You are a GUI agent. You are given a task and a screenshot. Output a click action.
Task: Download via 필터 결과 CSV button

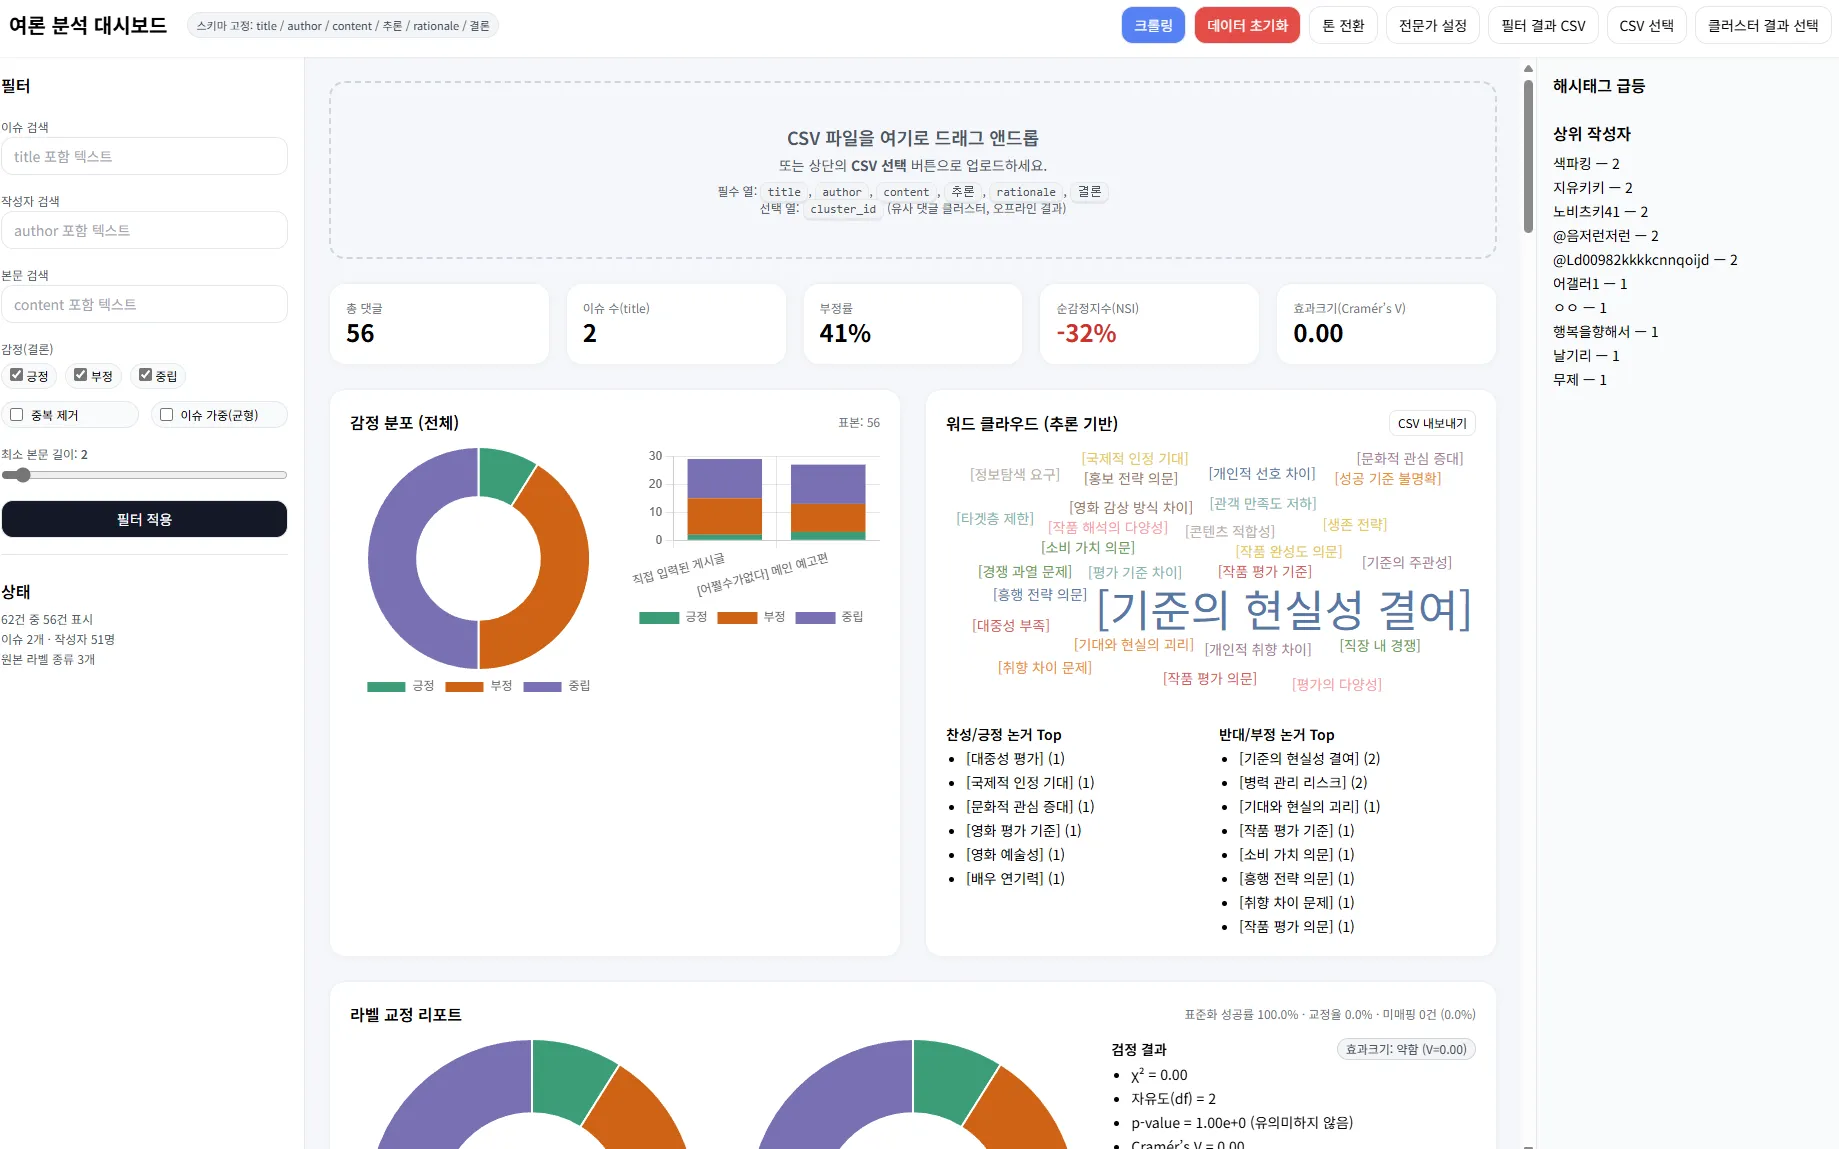(1543, 25)
